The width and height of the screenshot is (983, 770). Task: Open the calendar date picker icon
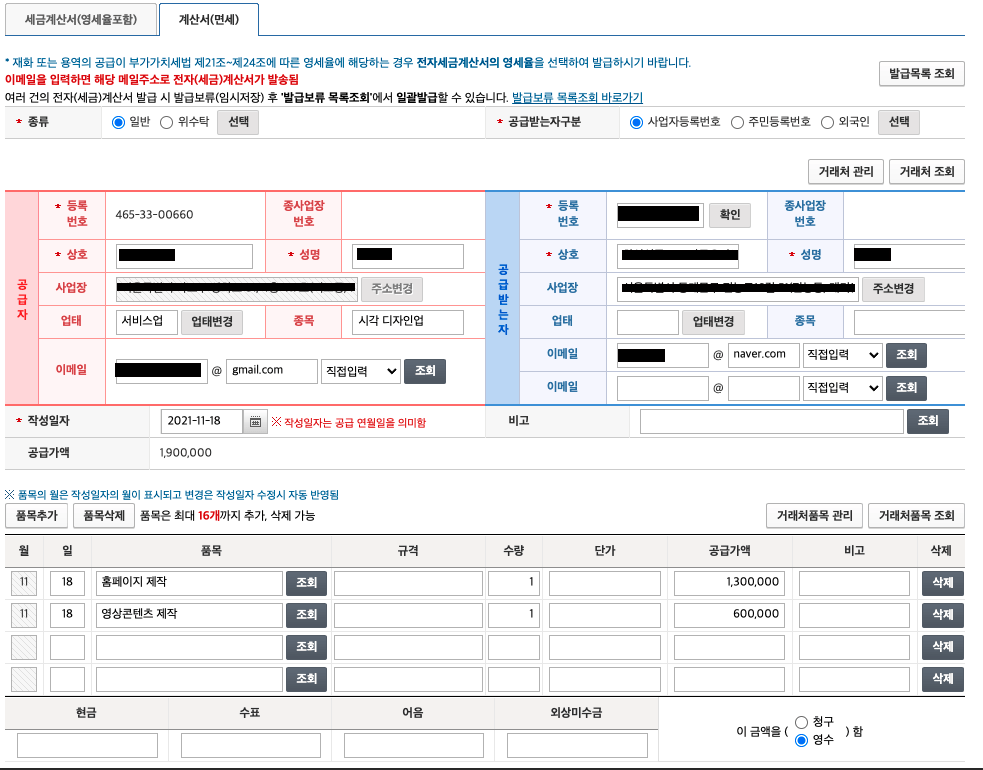point(255,422)
